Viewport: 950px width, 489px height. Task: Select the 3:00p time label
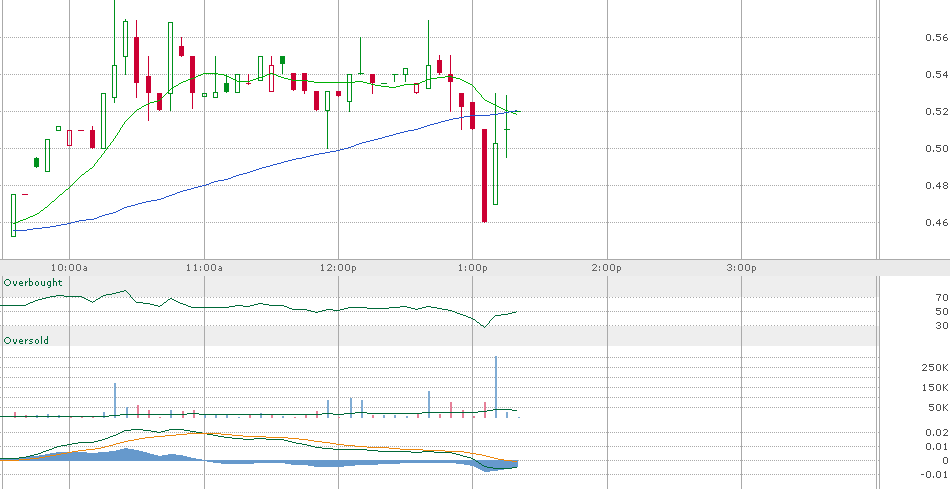(x=742, y=267)
